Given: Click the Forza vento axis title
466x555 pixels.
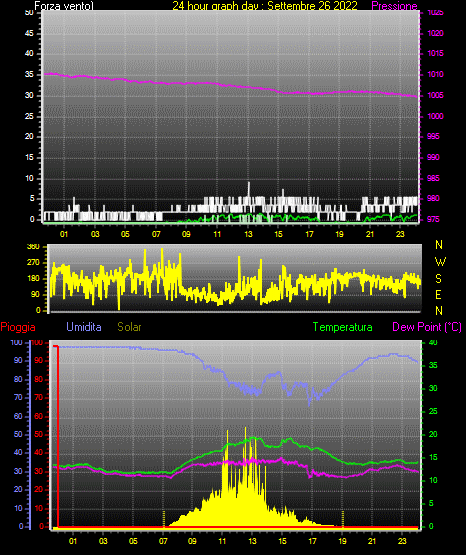Looking at the screenshot, I should pyautogui.click(x=64, y=6).
